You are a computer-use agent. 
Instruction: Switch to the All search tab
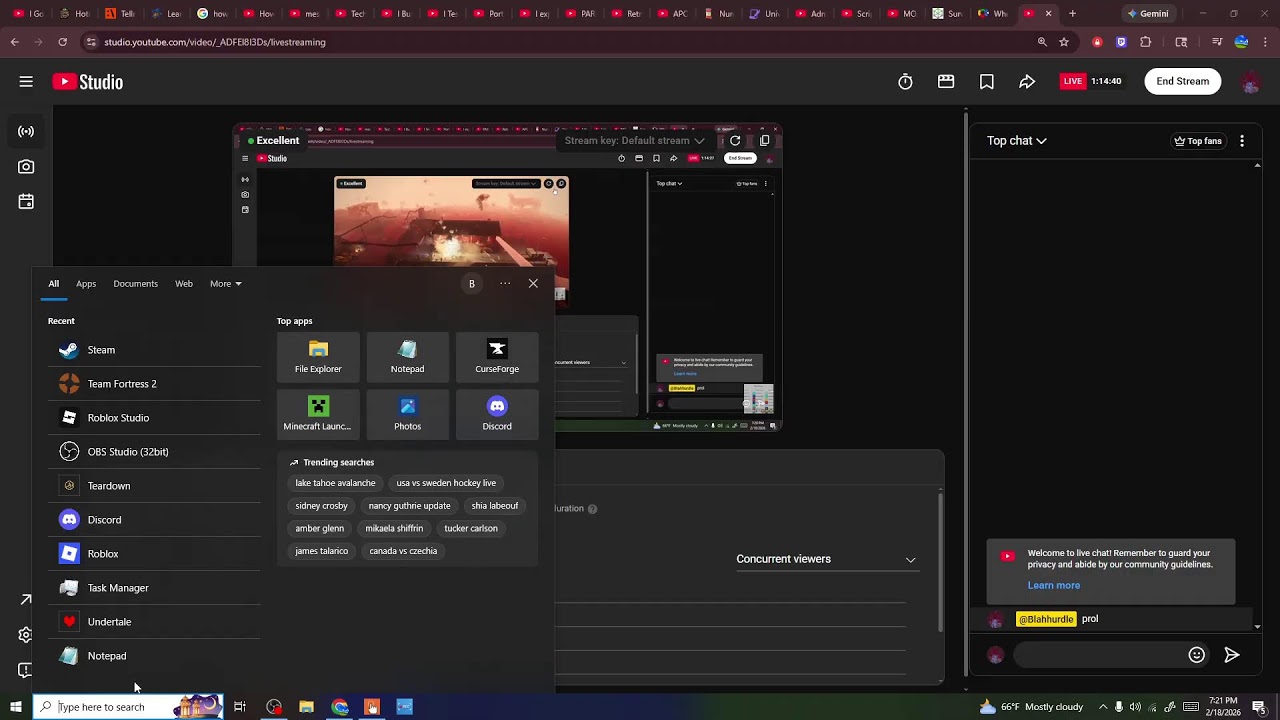tap(54, 284)
